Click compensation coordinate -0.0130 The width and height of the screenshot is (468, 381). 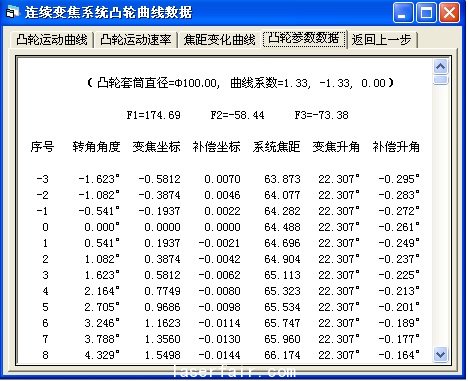[219, 339]
